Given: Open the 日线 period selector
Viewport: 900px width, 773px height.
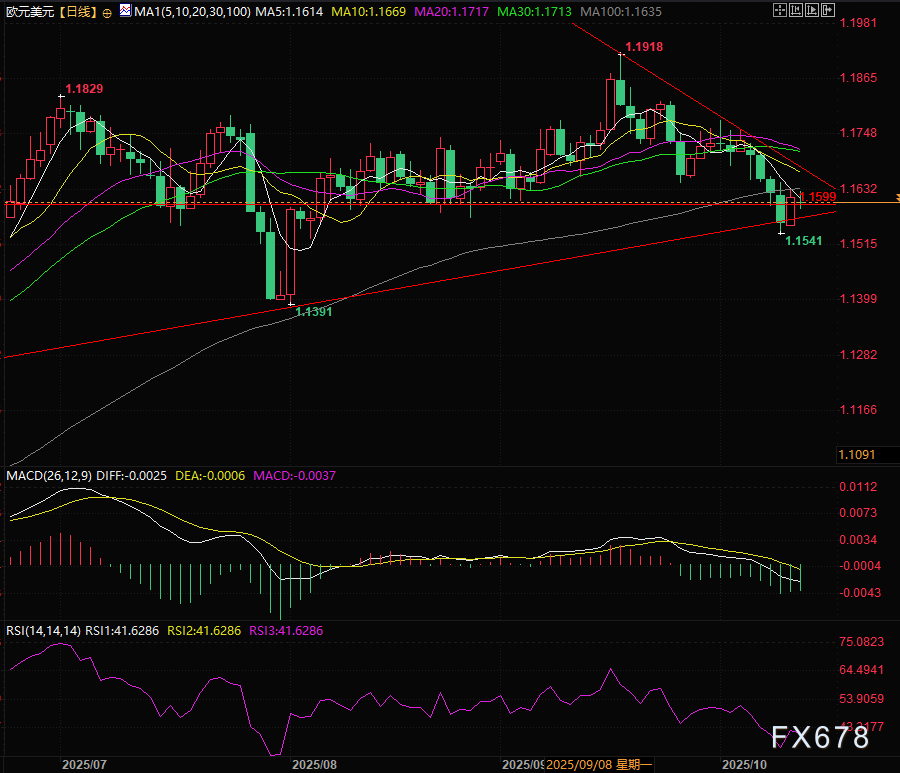Looking at the screenshot, I should pyautogui.click(x=76, y=12).
